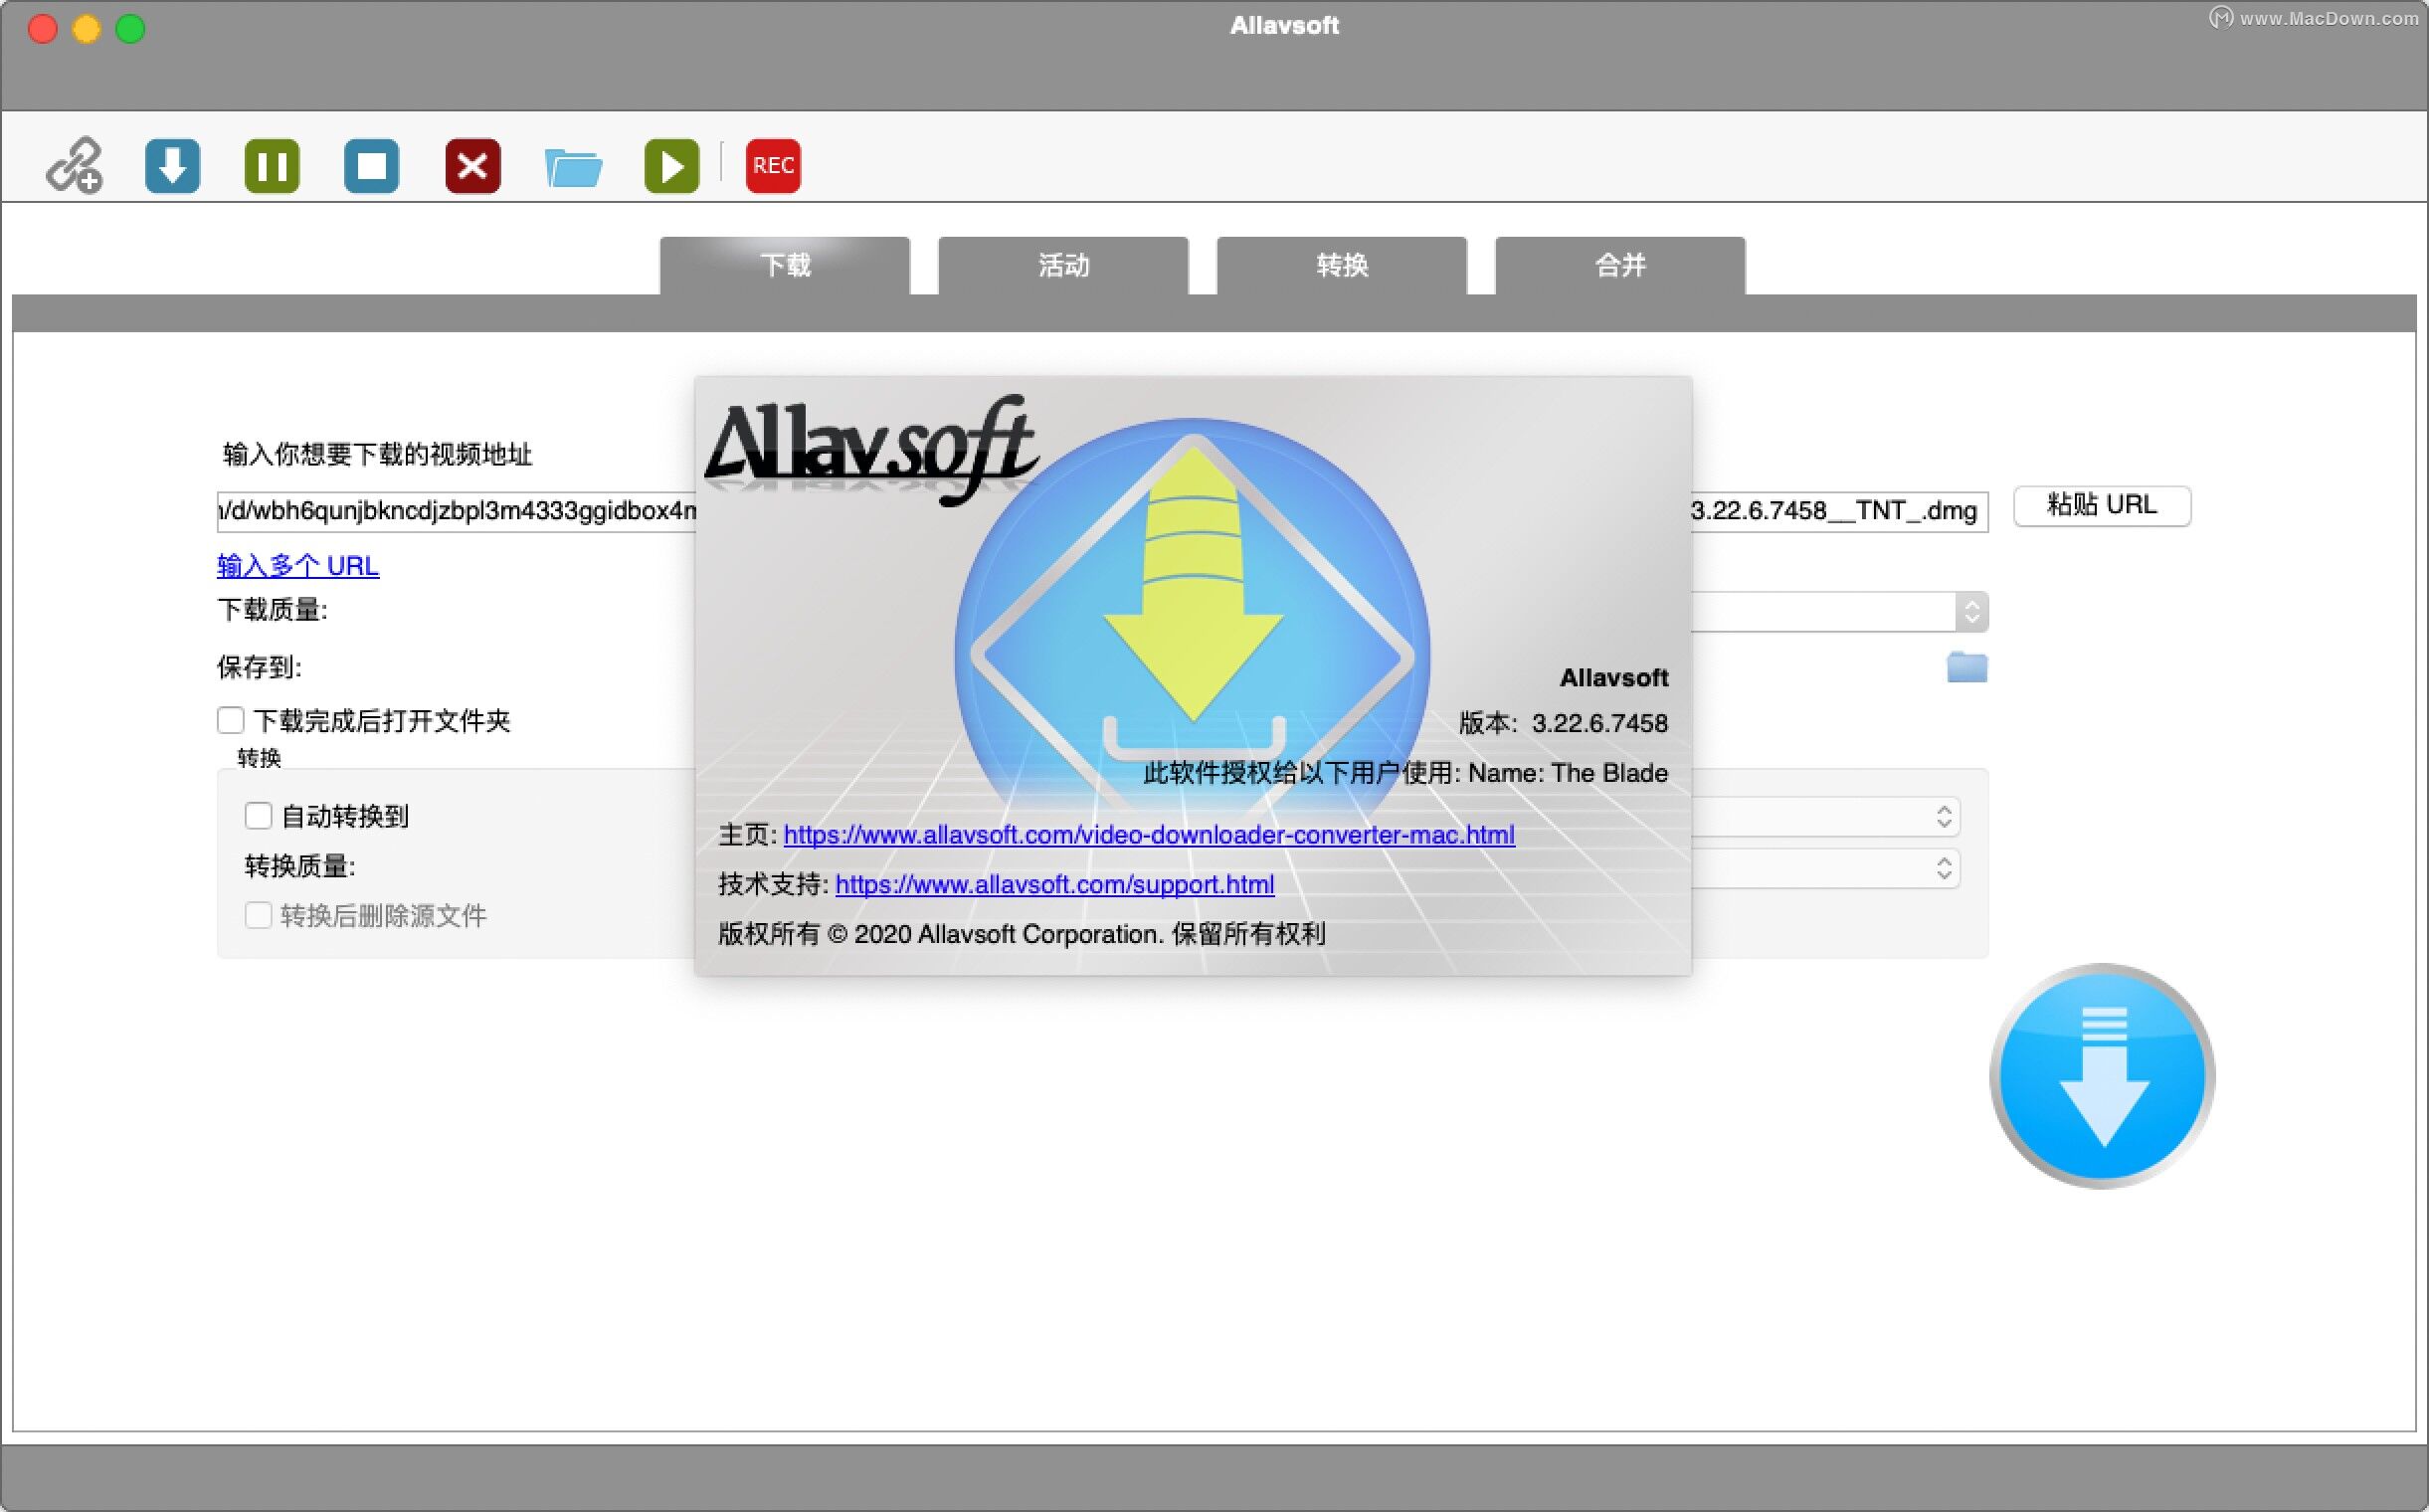Switch to the 活动 tab
Screen dimensions: 2429x1512
coord(1062,265)
